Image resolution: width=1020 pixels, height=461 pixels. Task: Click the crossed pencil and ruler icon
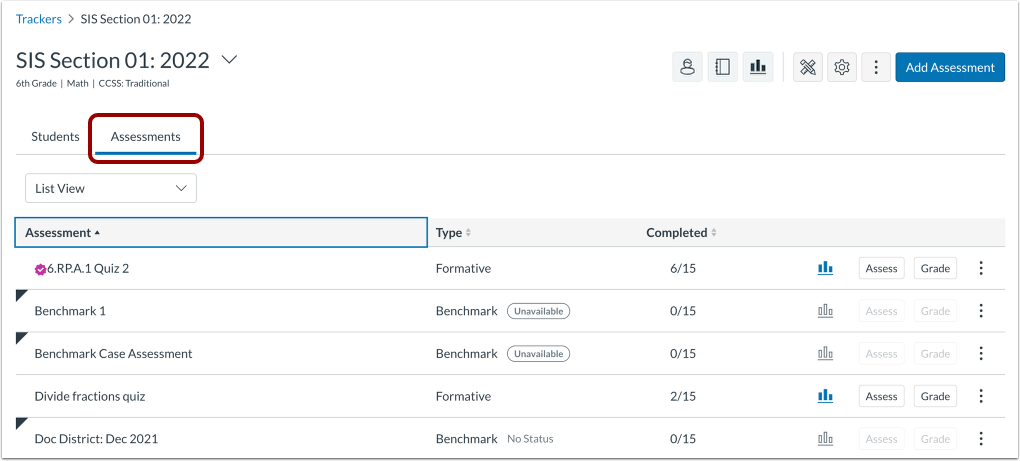(x=807, y=67)
